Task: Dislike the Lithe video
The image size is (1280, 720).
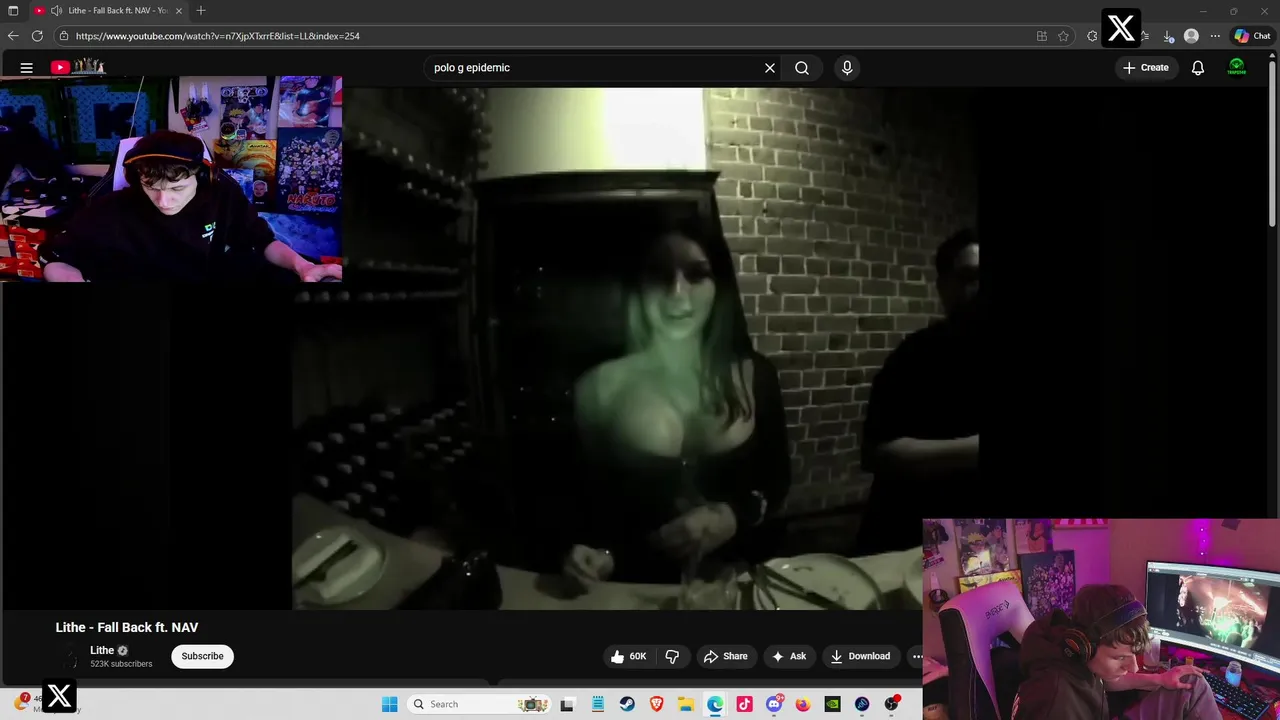Action: (x=672, y=656)
